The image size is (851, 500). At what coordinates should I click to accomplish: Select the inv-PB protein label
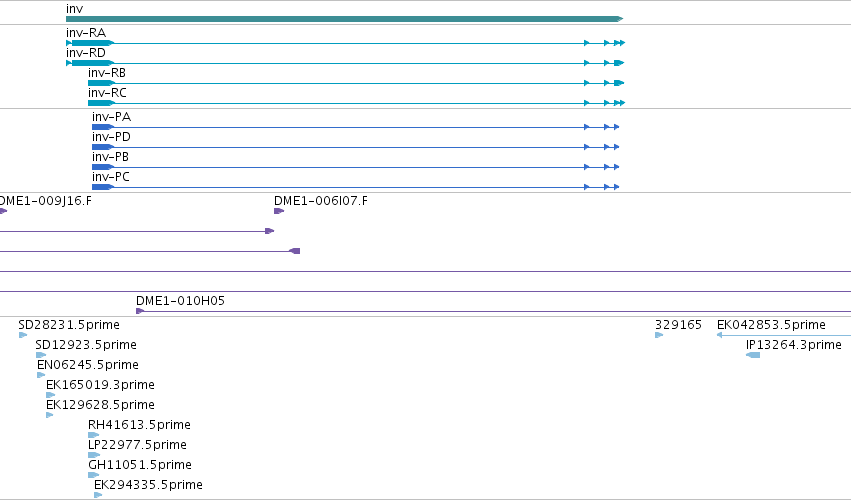110,157
